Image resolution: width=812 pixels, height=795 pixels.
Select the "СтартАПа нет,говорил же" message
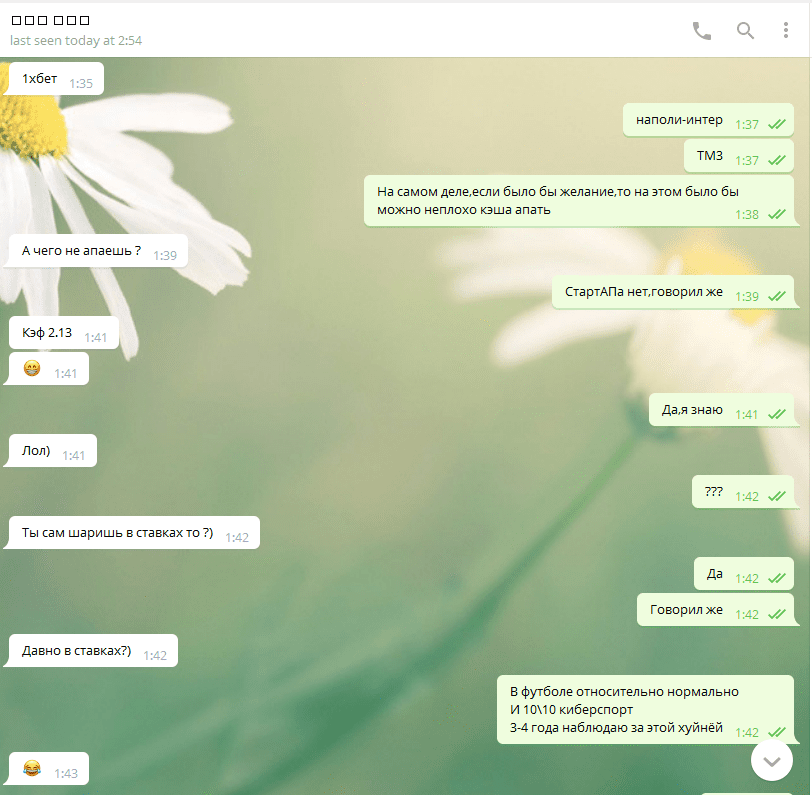(643, 293)
